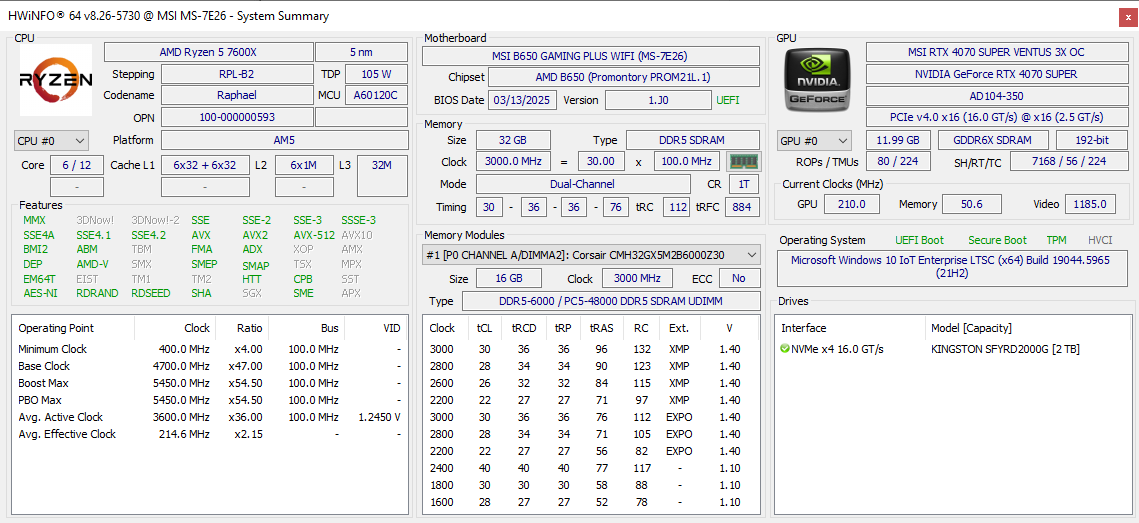Click the 1T command rate field
1139x523 pixels.
(745, 185)
